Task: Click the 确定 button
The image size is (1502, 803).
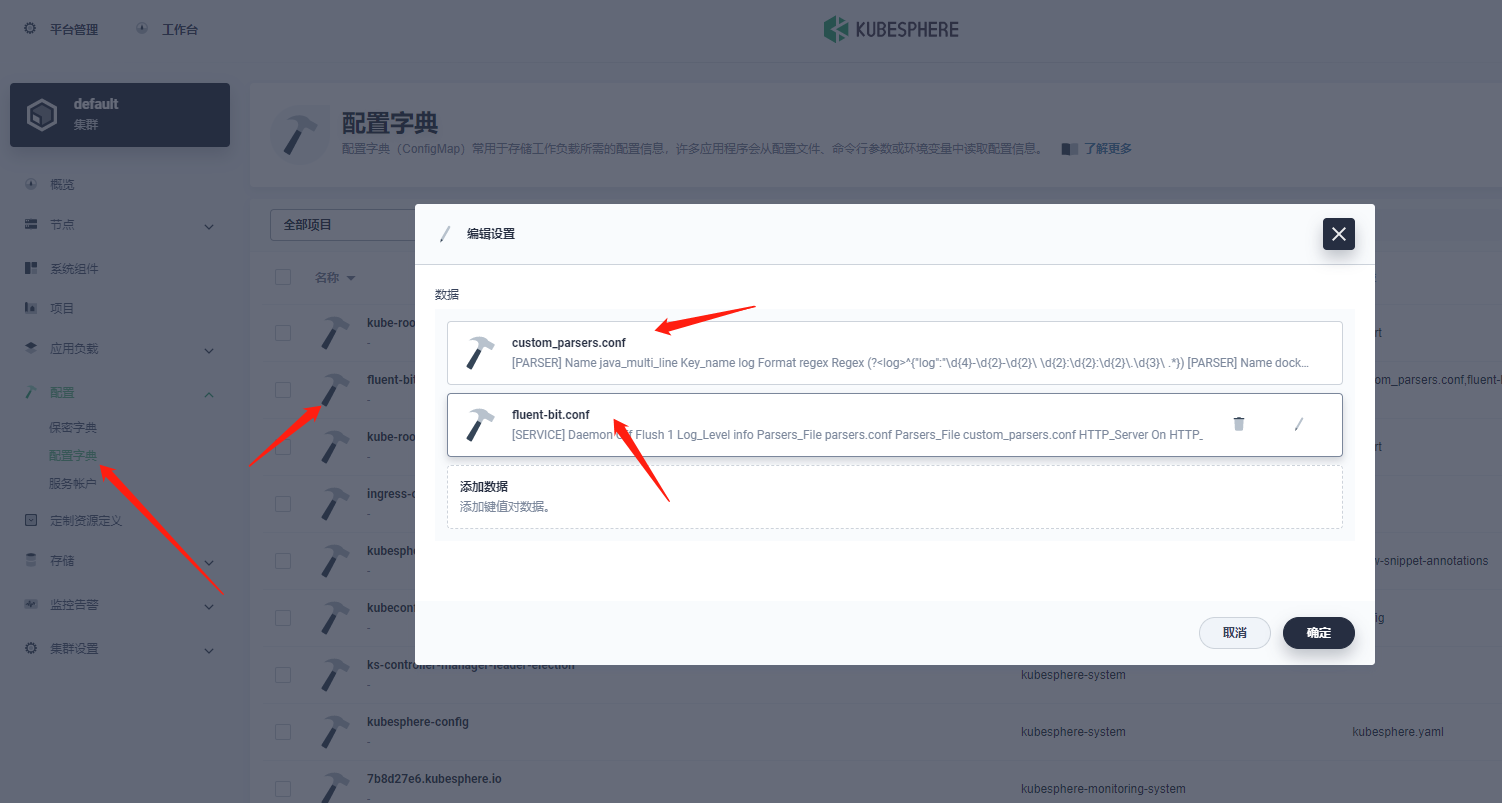Action: (x=1319, y=633)
